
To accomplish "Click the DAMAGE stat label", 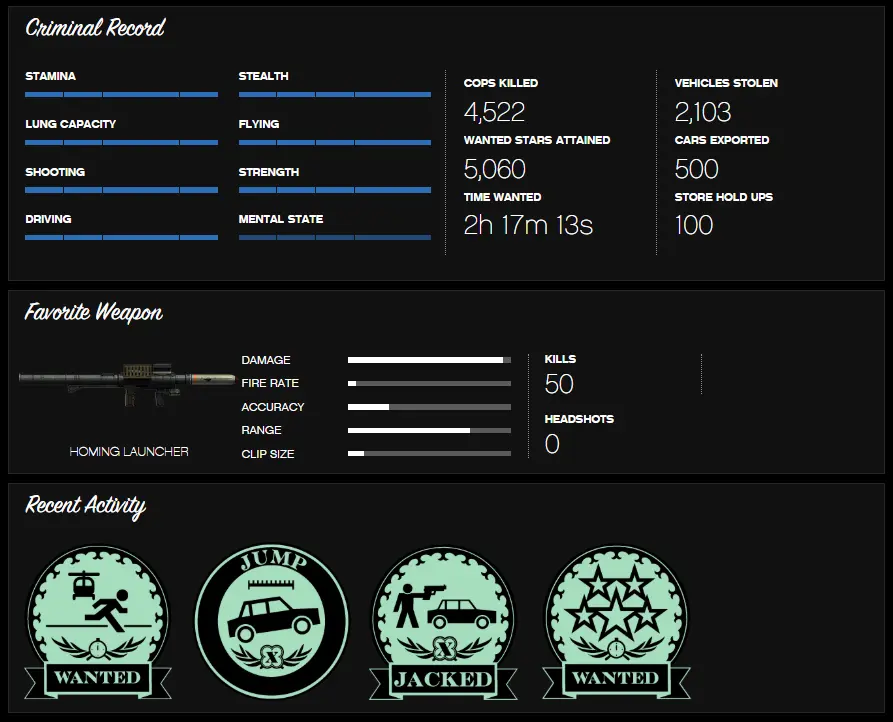I will click(x=265, y=360).
